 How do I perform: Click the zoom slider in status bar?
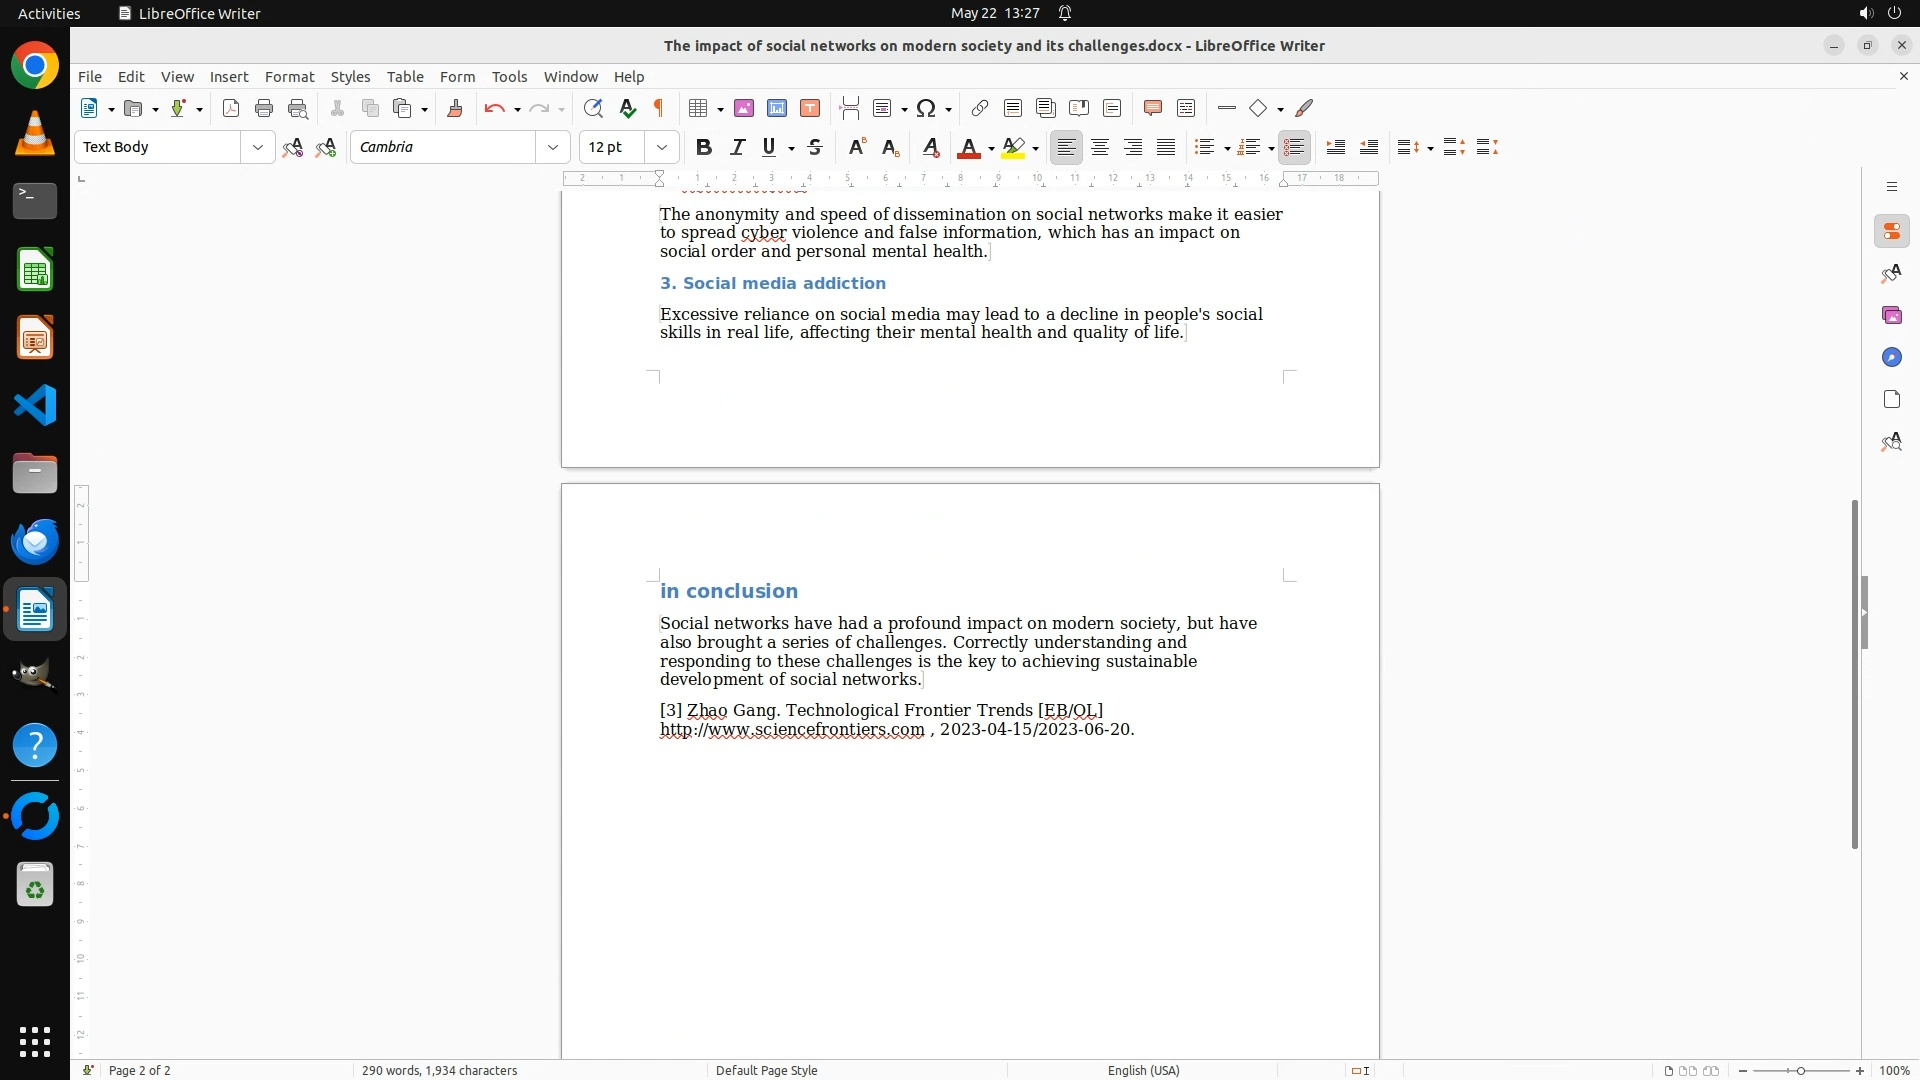1801,1070
